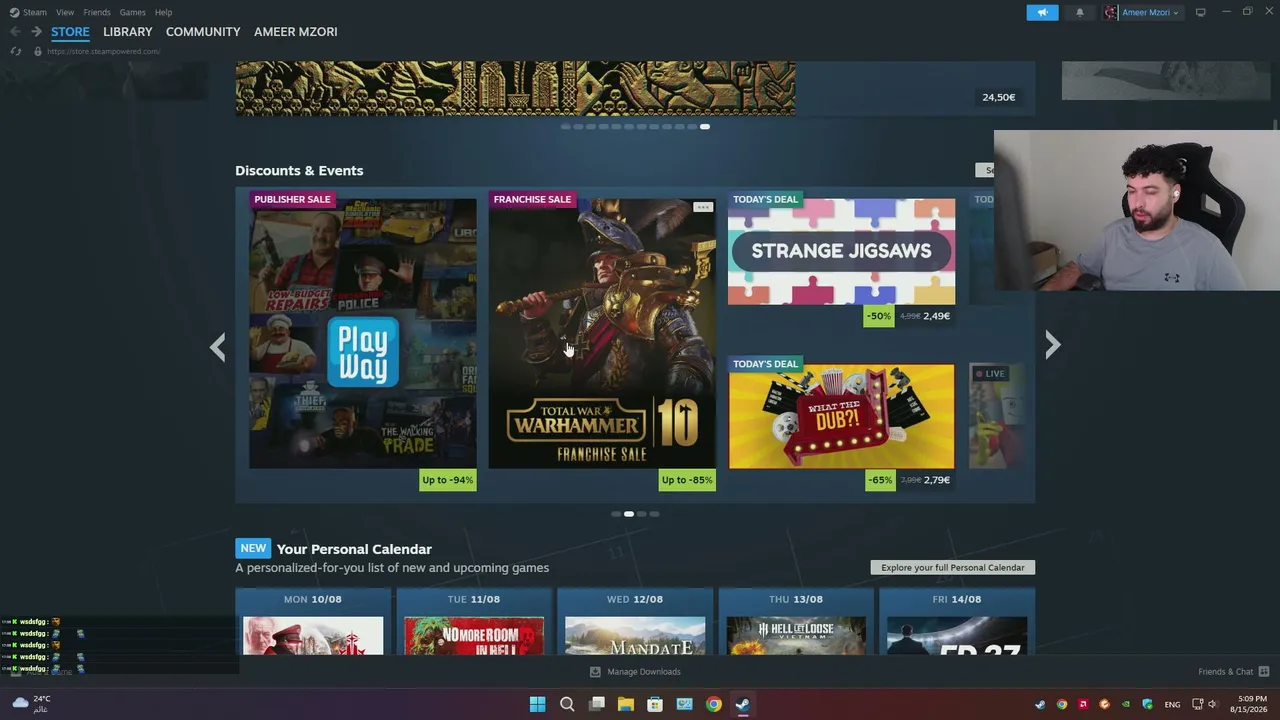
Task: Click the Discounts & Events heading
Action: (x=299, y=170)
